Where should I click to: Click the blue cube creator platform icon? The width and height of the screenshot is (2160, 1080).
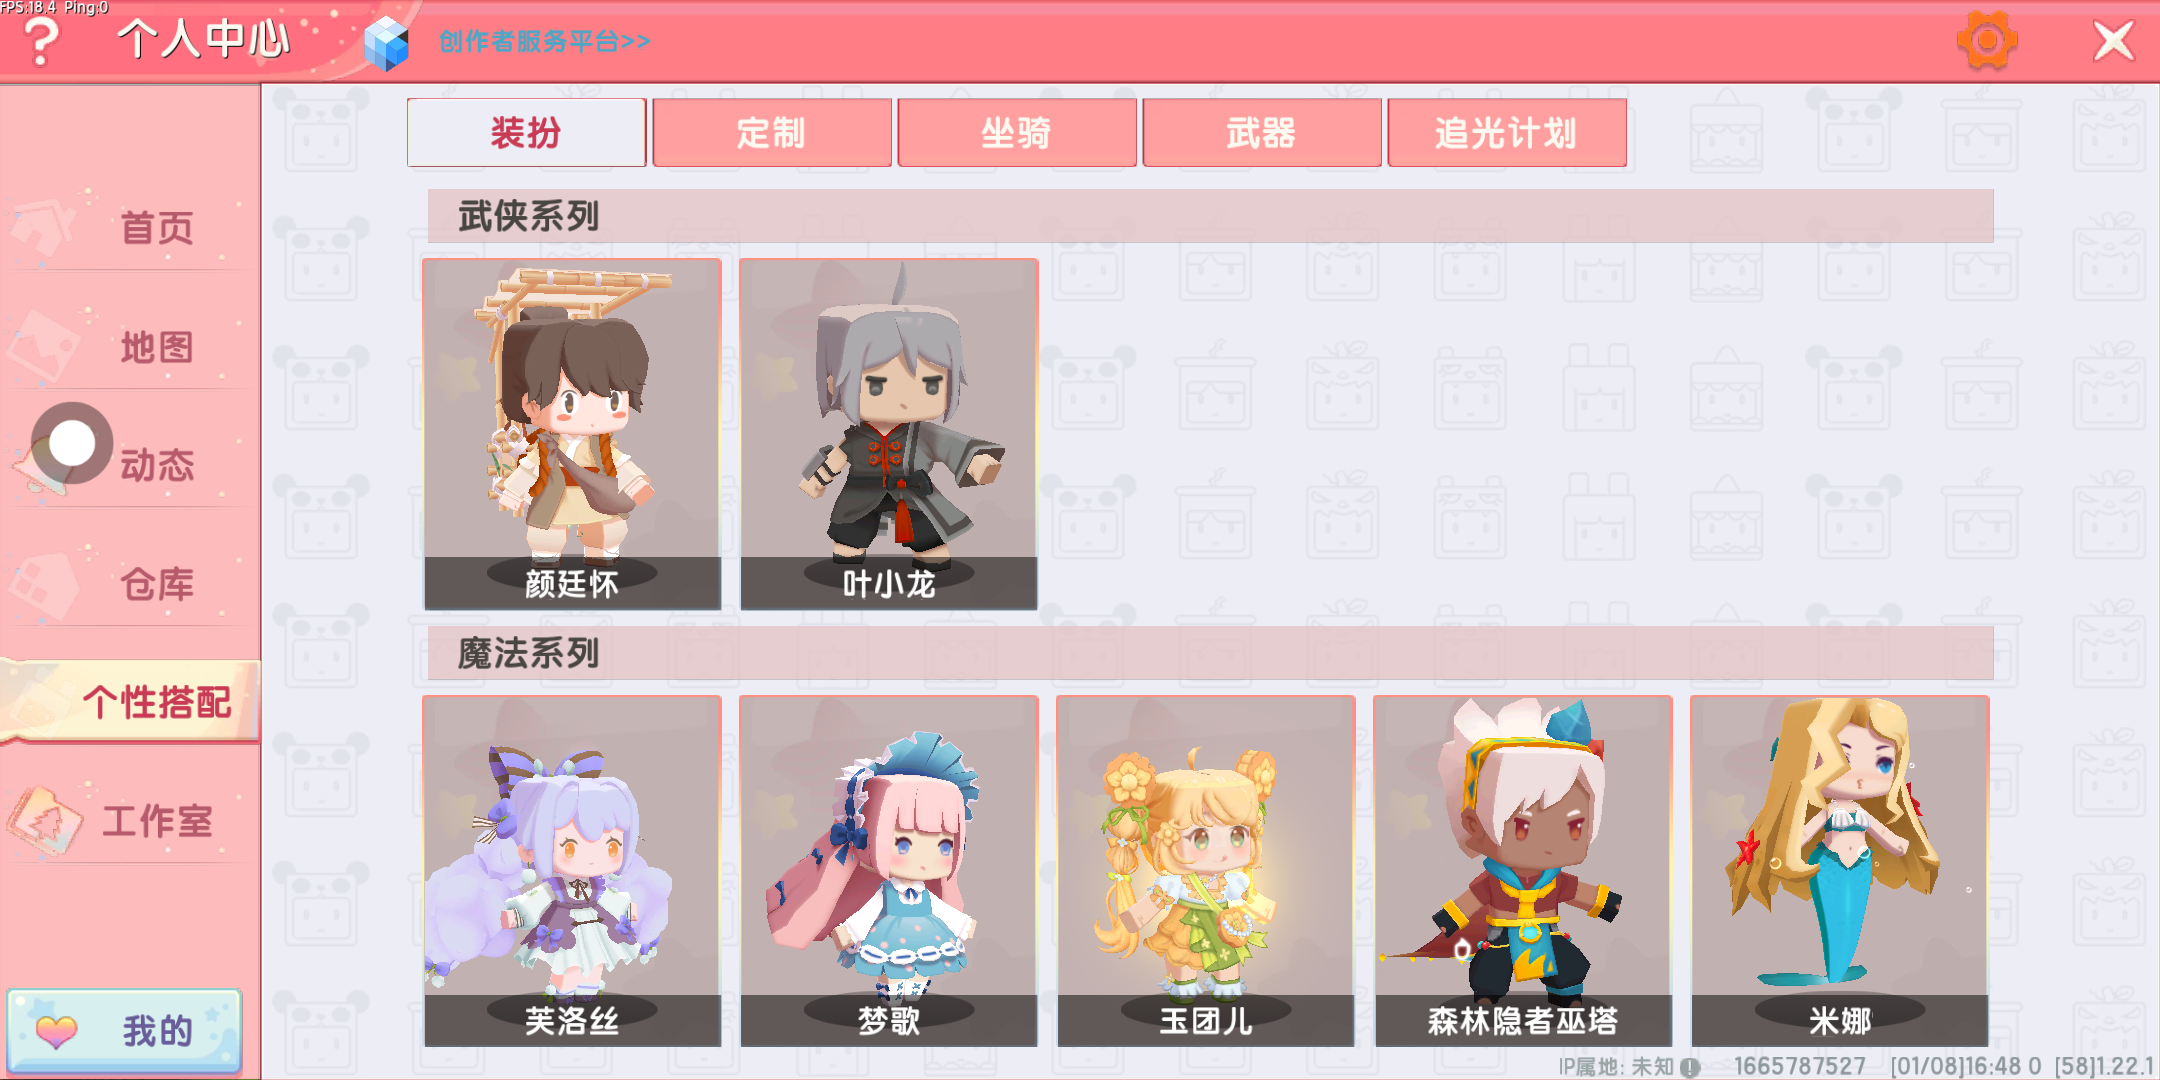386,43
